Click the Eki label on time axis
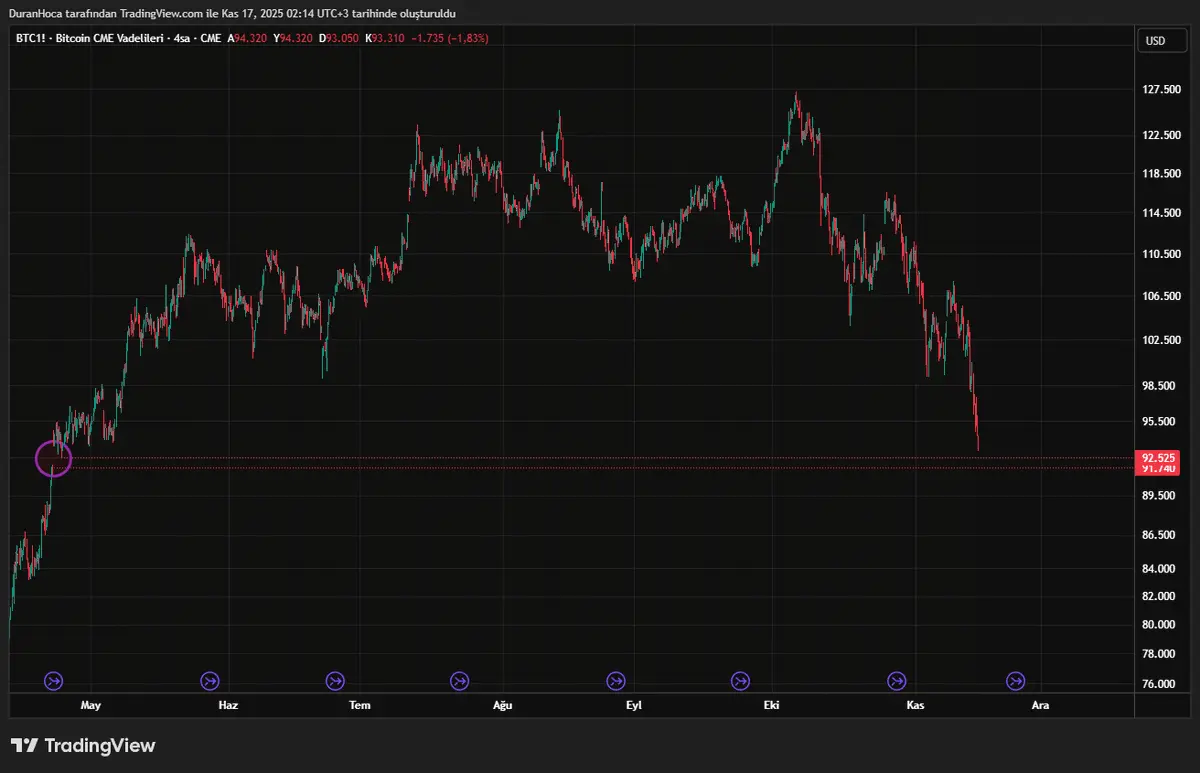The image size is (1200, 773). pyautogui.click(x=771, y=705)
